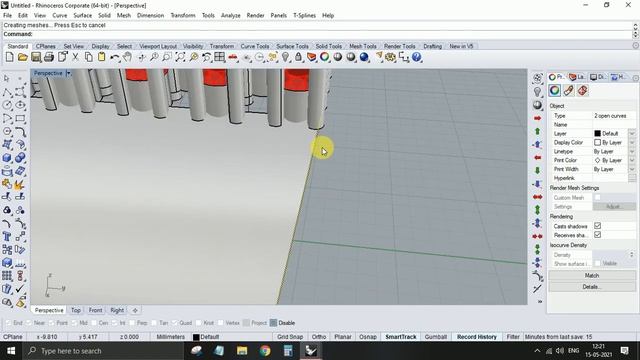Click the color wheel Object Properties icon
This screenshot has width=640, height=360.
(x=324, y=57)
